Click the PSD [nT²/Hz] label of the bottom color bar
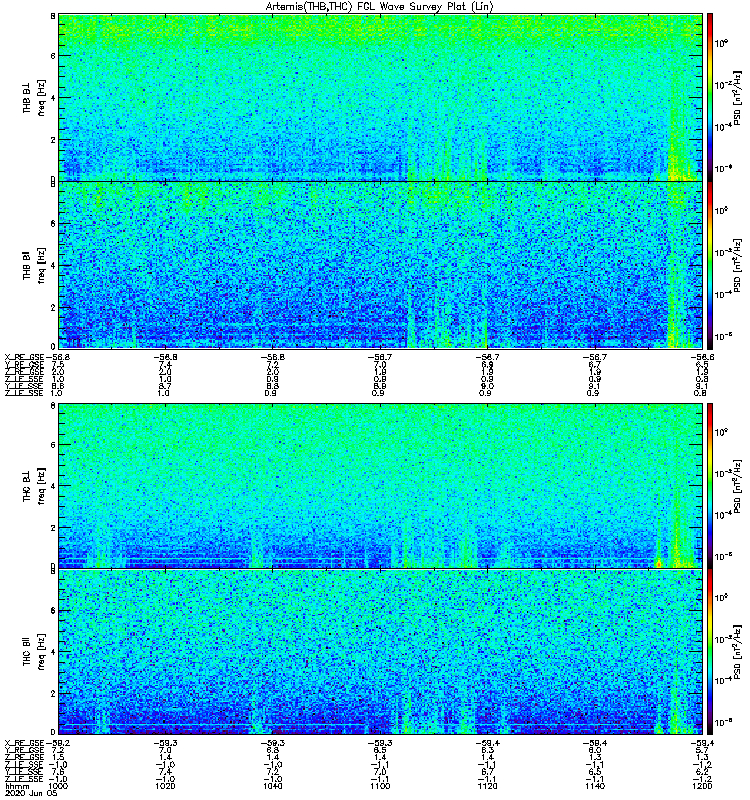Viewport: 750px width, 800px height. [737, 652]
